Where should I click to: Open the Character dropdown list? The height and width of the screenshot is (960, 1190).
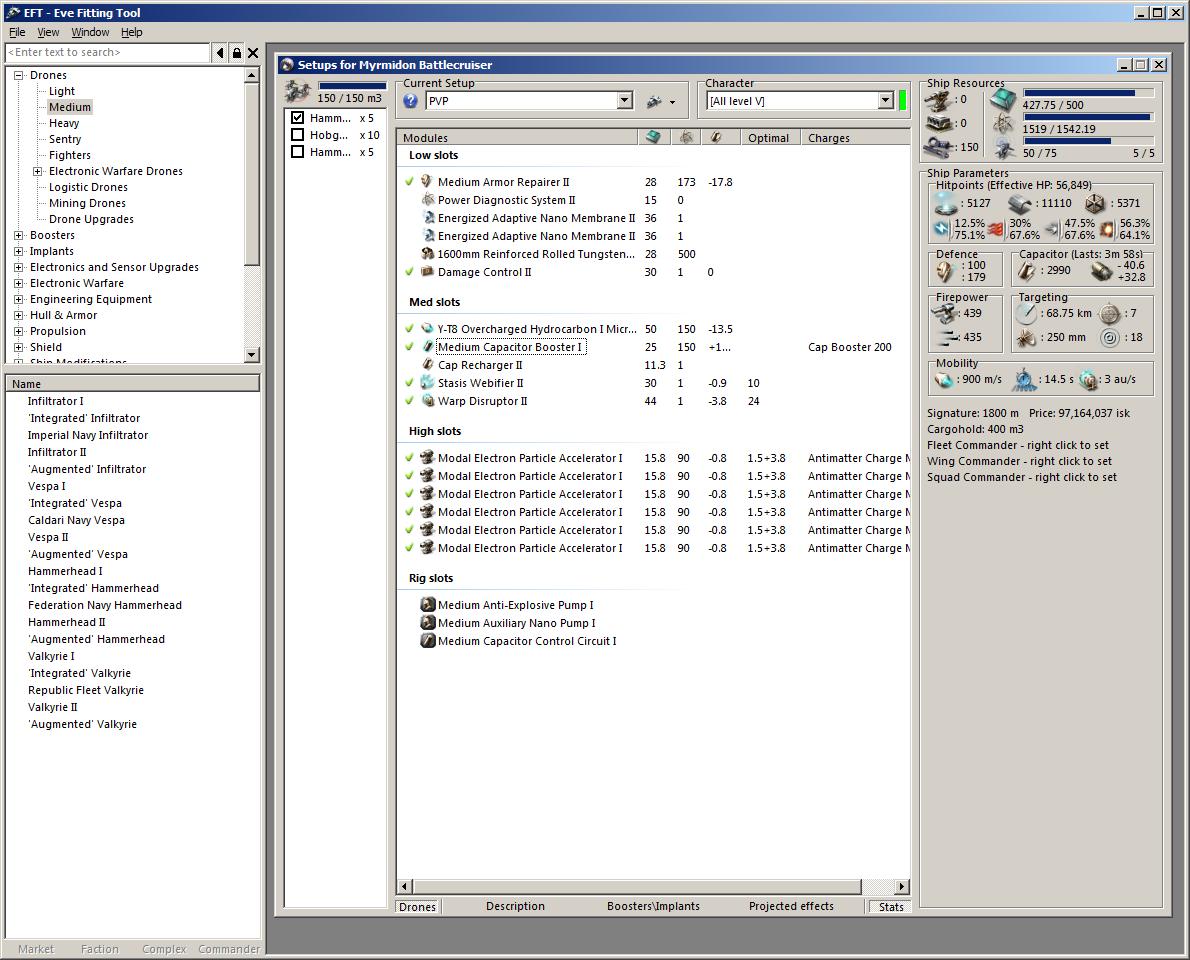885,101
